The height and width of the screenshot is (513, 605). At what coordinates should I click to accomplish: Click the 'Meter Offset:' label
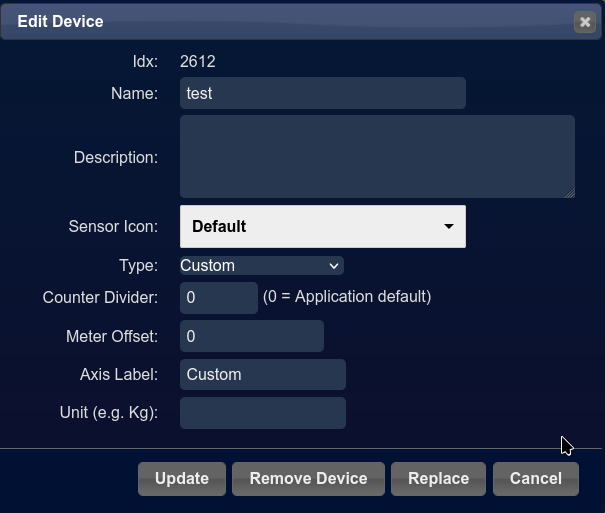coord(112,336)
